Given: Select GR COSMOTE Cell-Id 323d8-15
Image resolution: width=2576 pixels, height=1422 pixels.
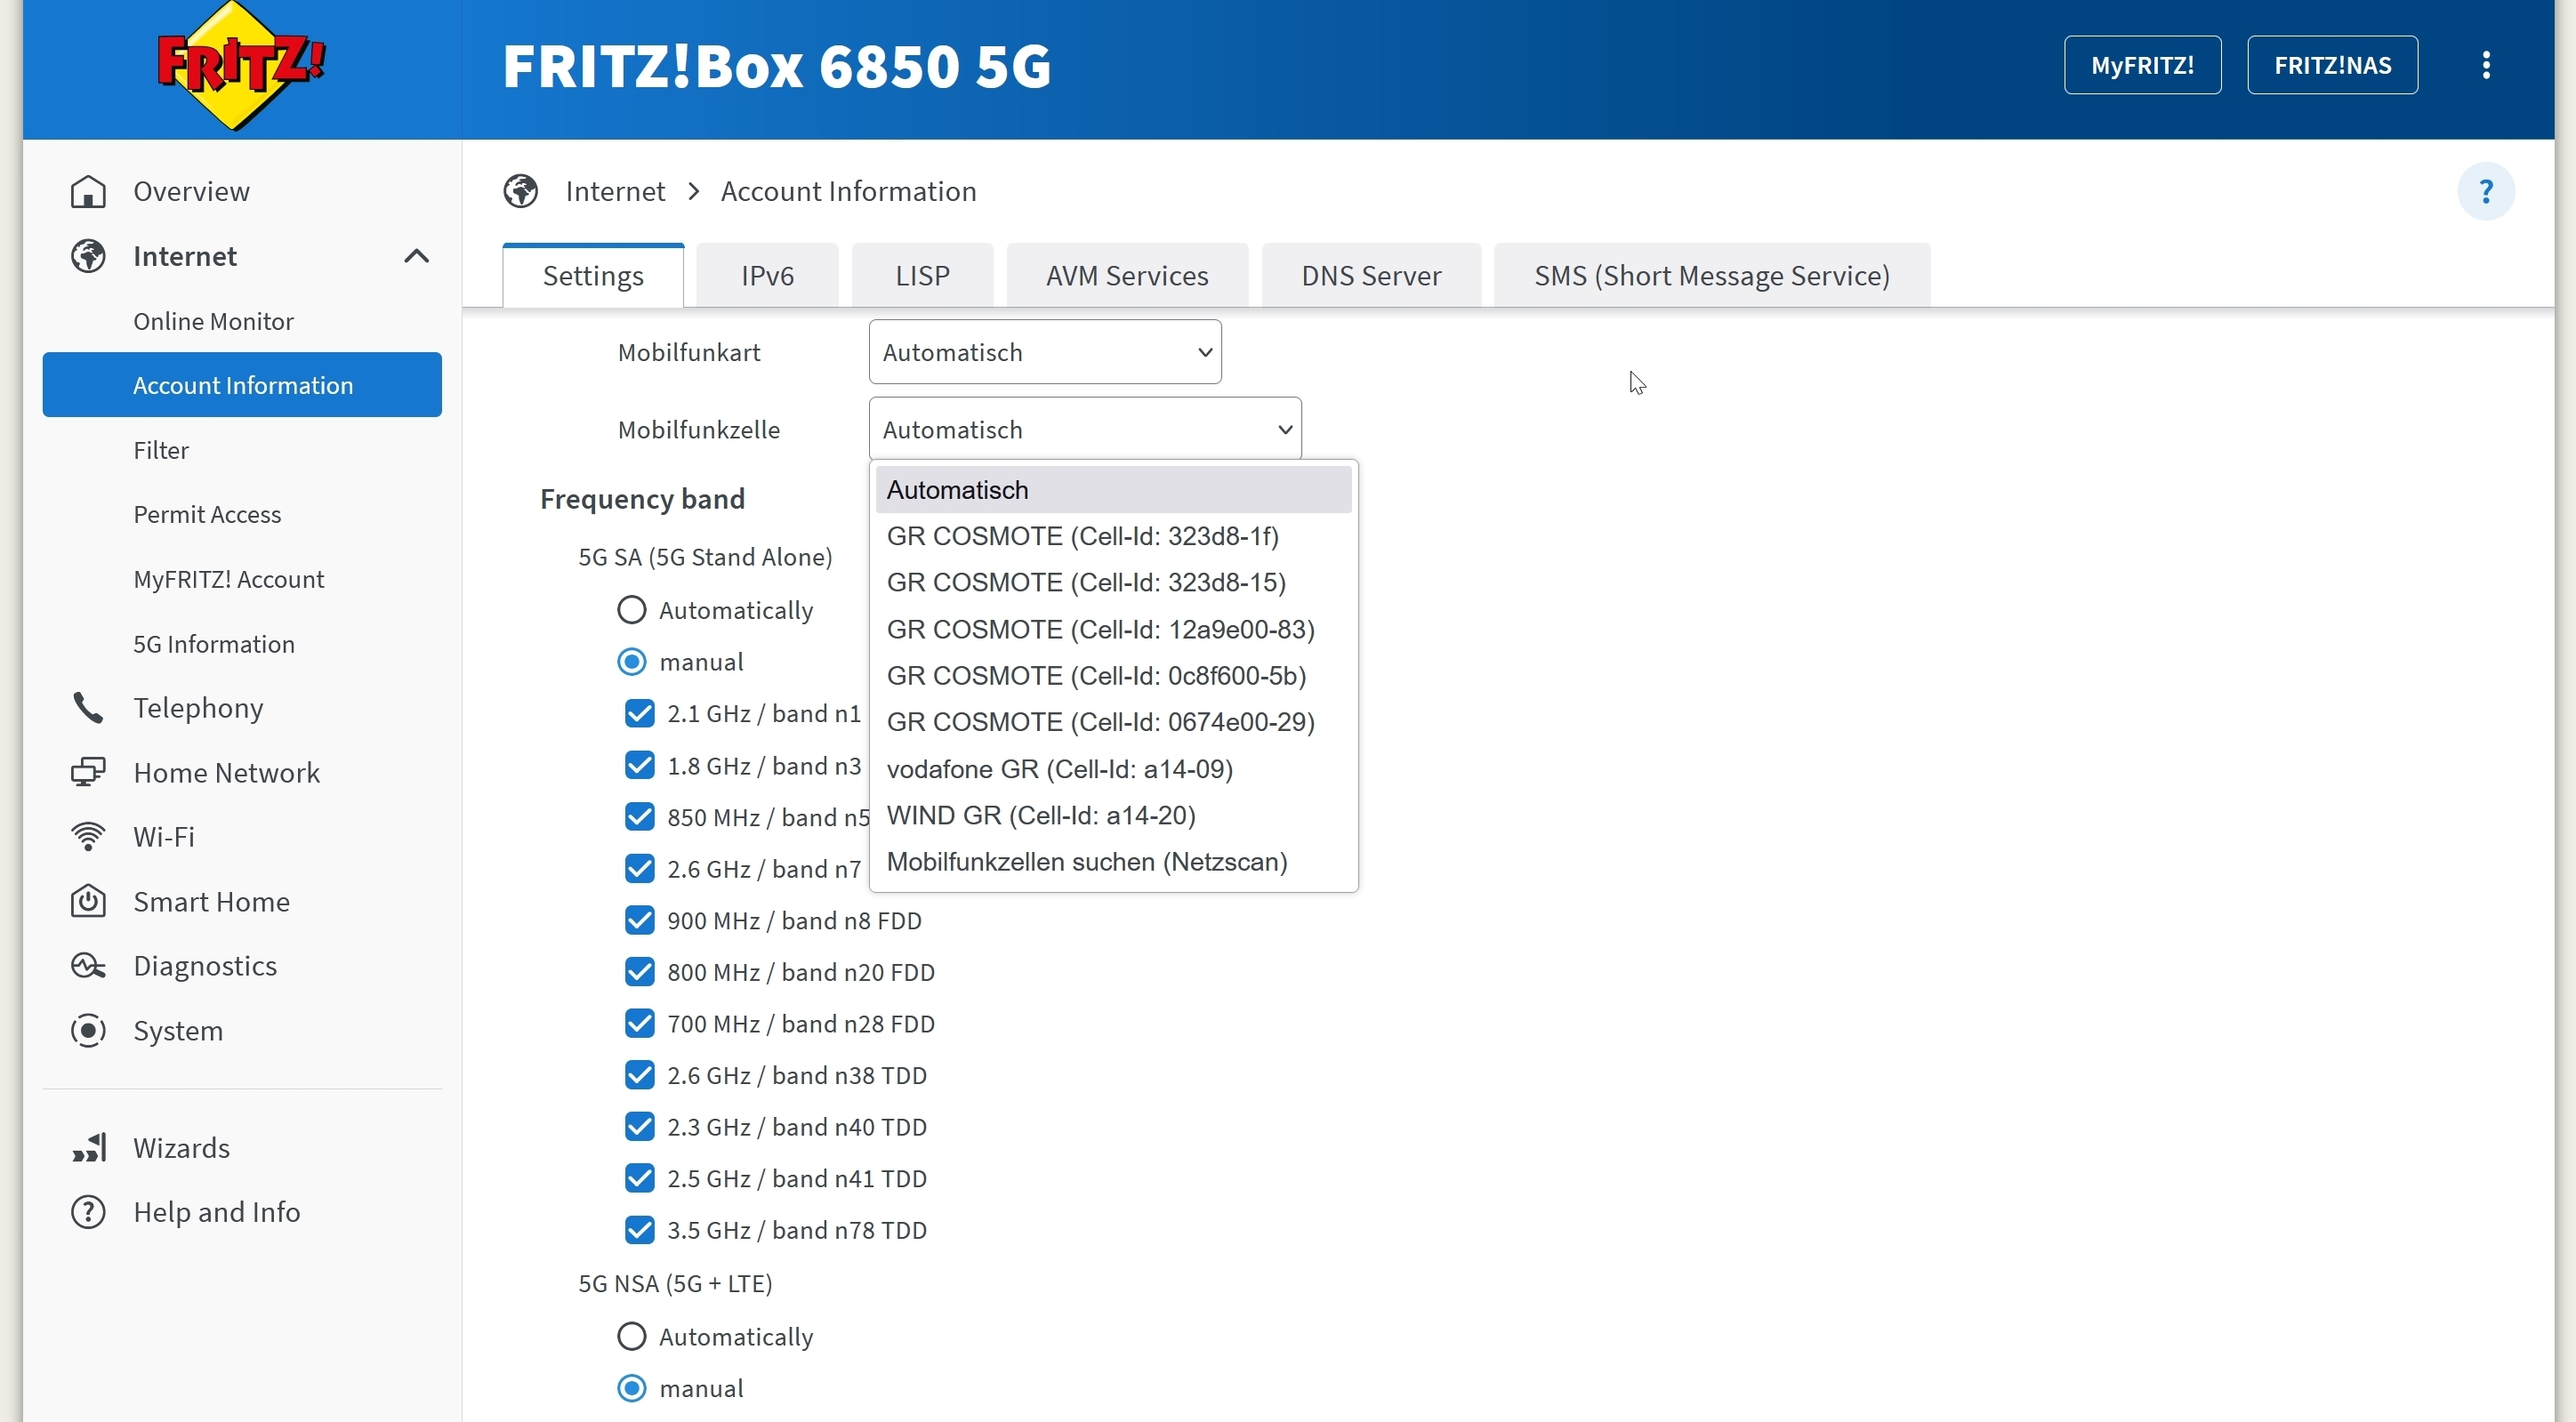Looking at the screenshot, I should click(1113, 582).
